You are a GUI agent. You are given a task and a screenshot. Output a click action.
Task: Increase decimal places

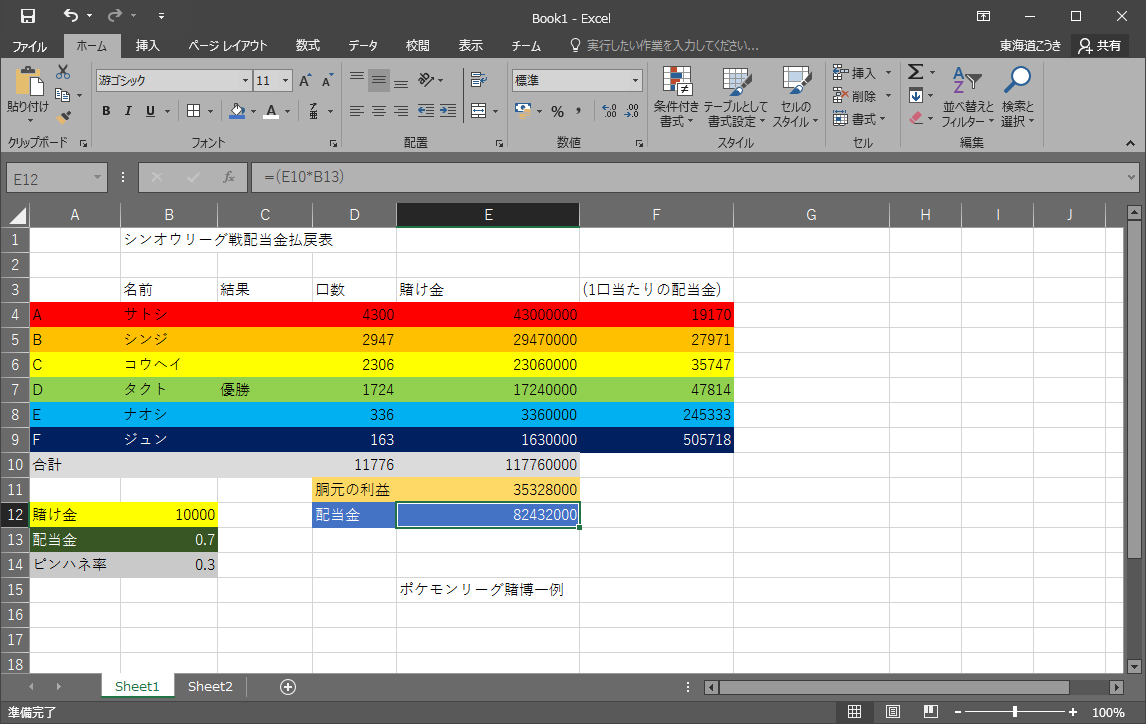coord(609,111)
